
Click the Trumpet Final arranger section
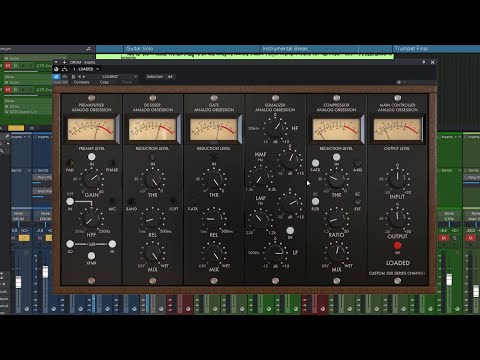tap(436, 49)
